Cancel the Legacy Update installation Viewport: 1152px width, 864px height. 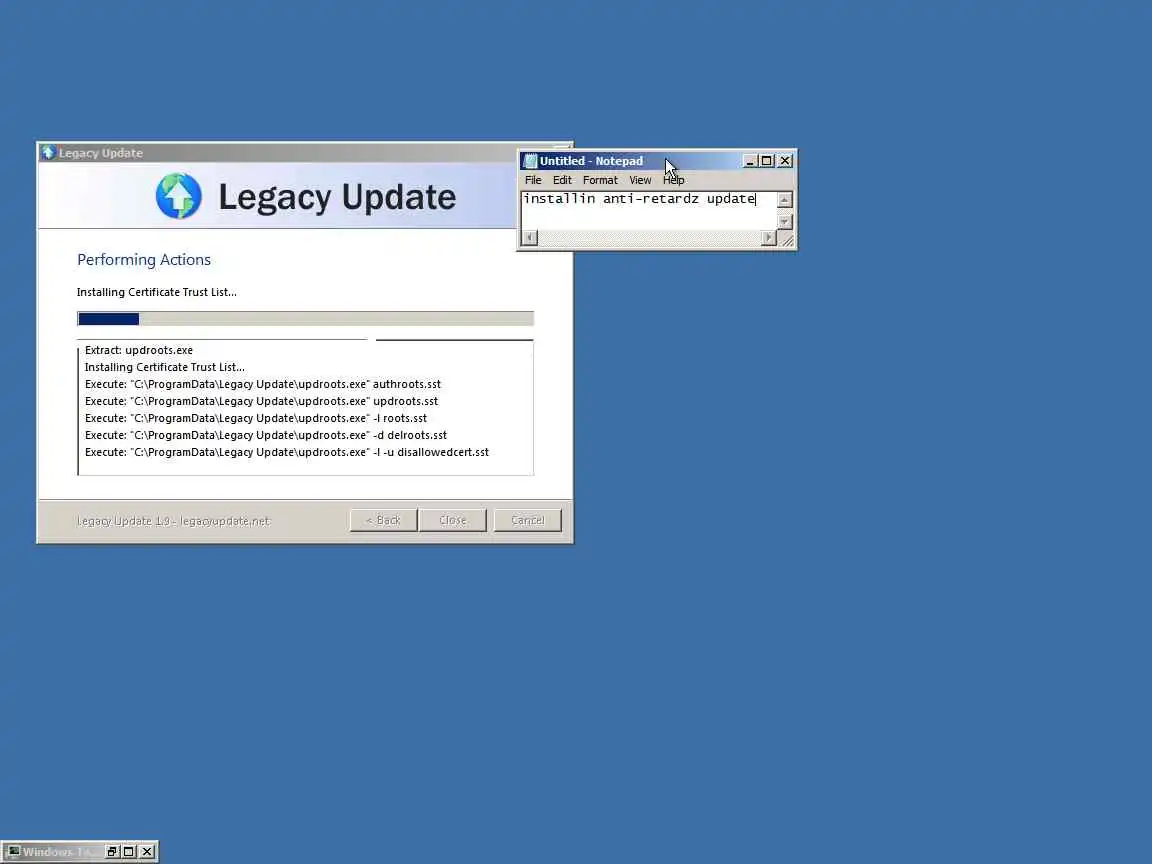point(528,520)
